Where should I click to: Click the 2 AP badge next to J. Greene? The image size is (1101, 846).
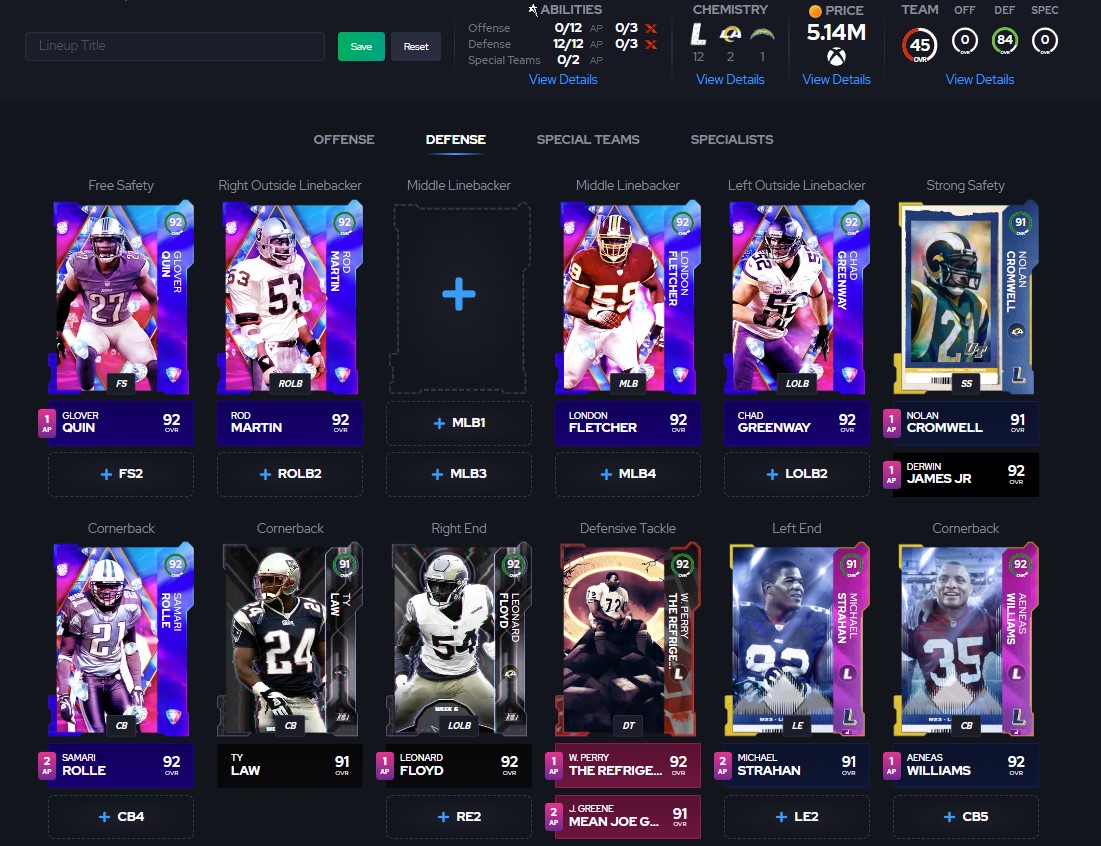[x=553, y=817]
